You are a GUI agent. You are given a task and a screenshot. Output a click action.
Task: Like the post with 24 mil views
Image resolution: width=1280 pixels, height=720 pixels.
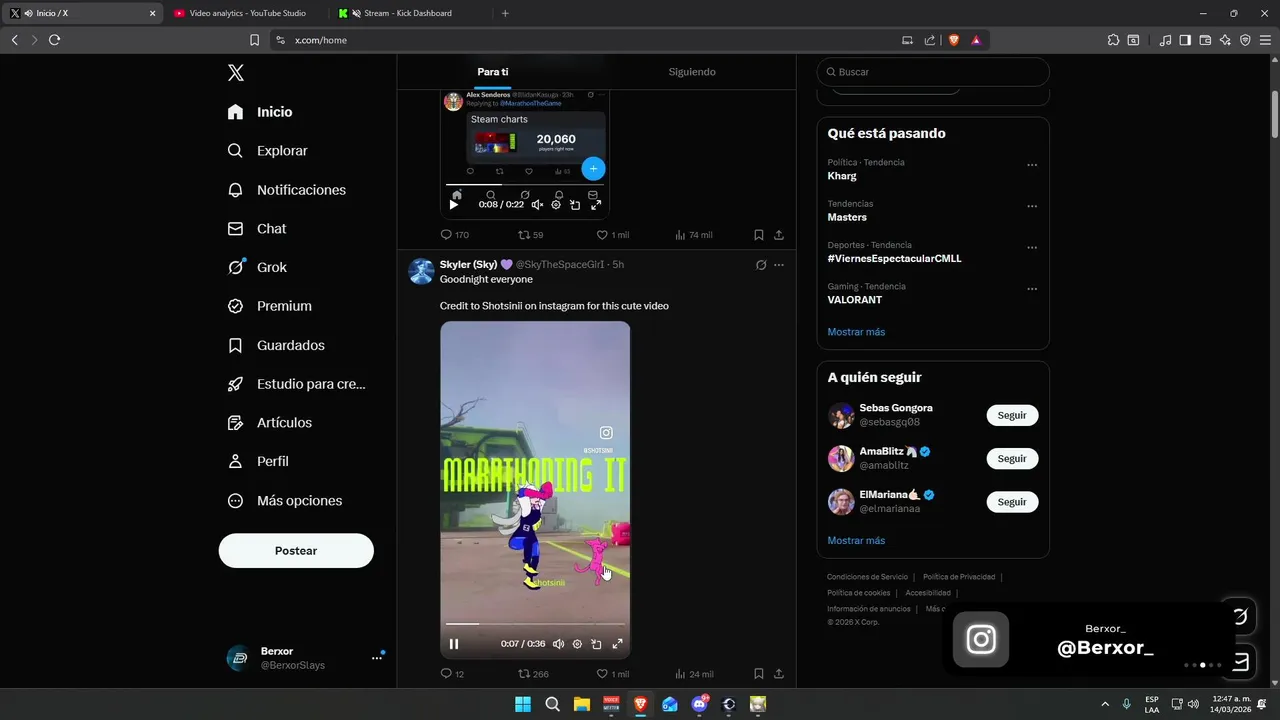click(613, 674)
